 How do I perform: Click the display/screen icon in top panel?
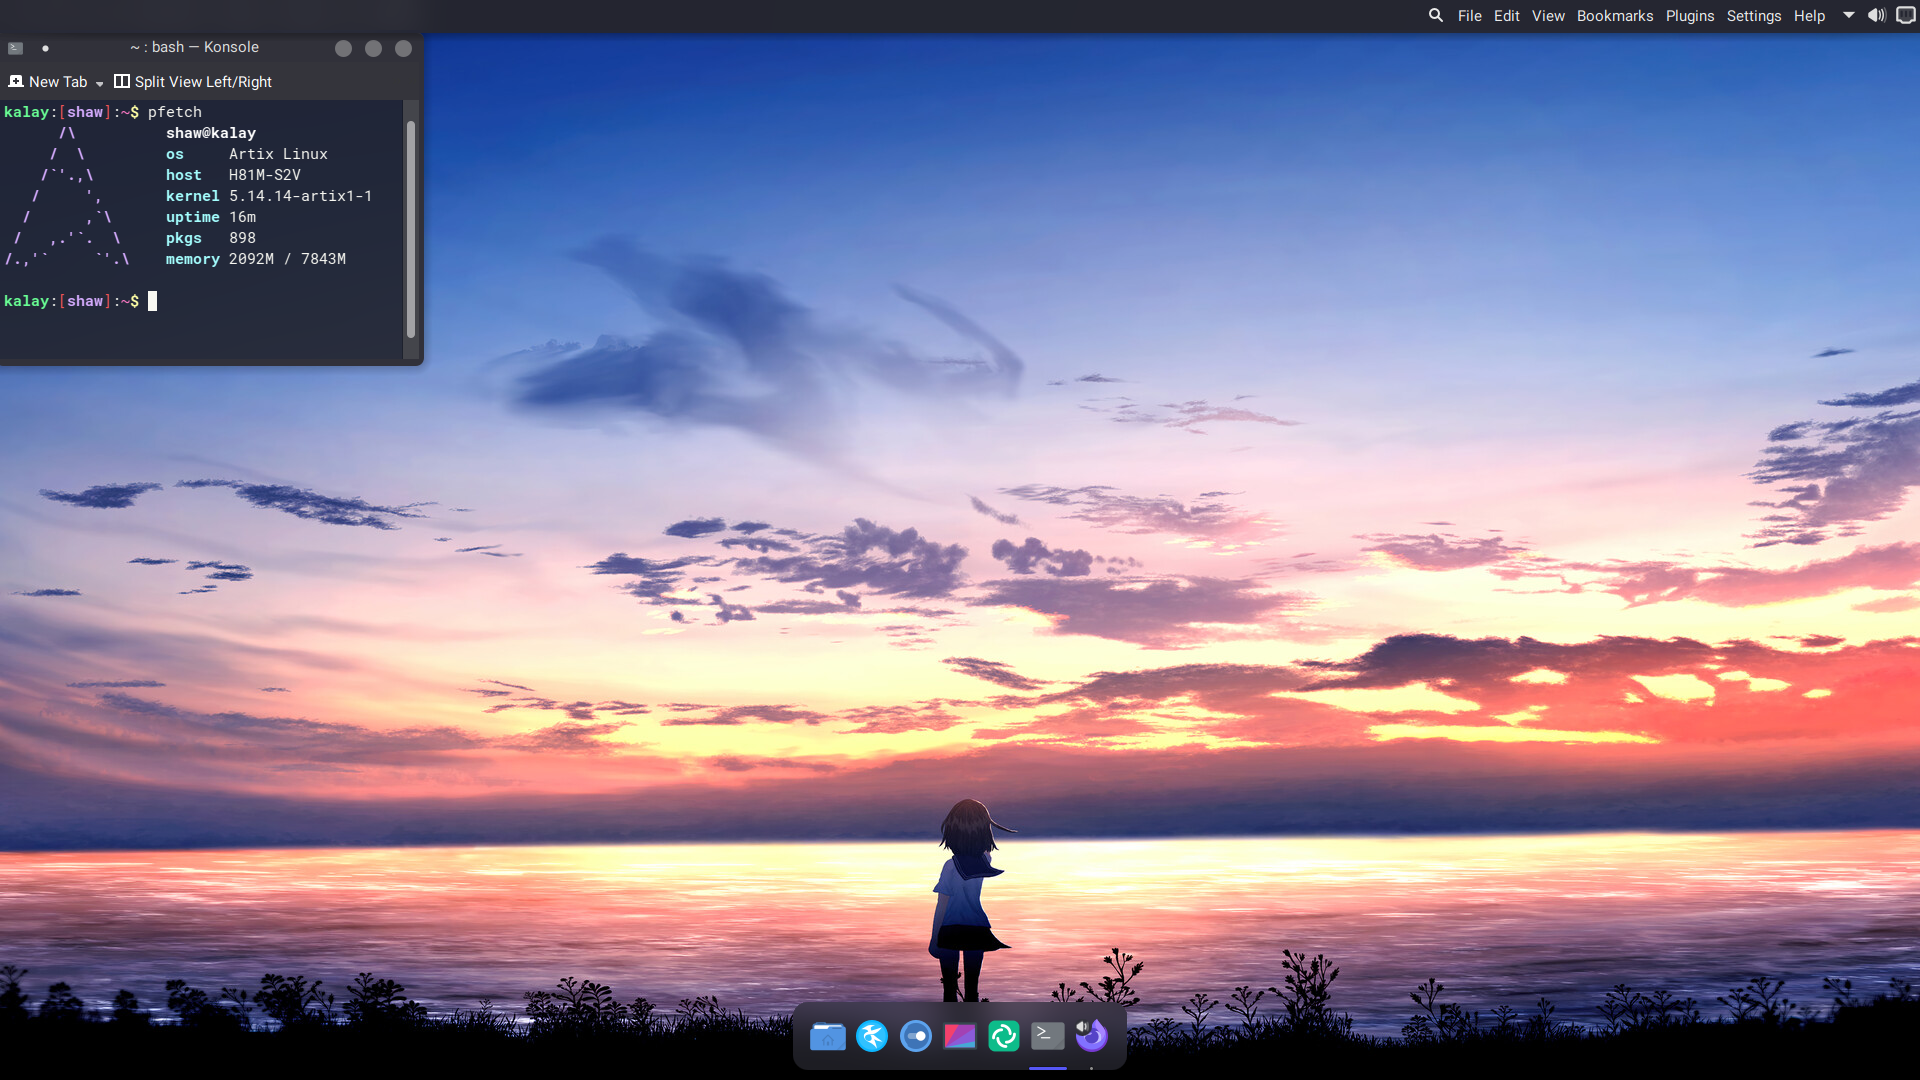[x=1906, y=15]
